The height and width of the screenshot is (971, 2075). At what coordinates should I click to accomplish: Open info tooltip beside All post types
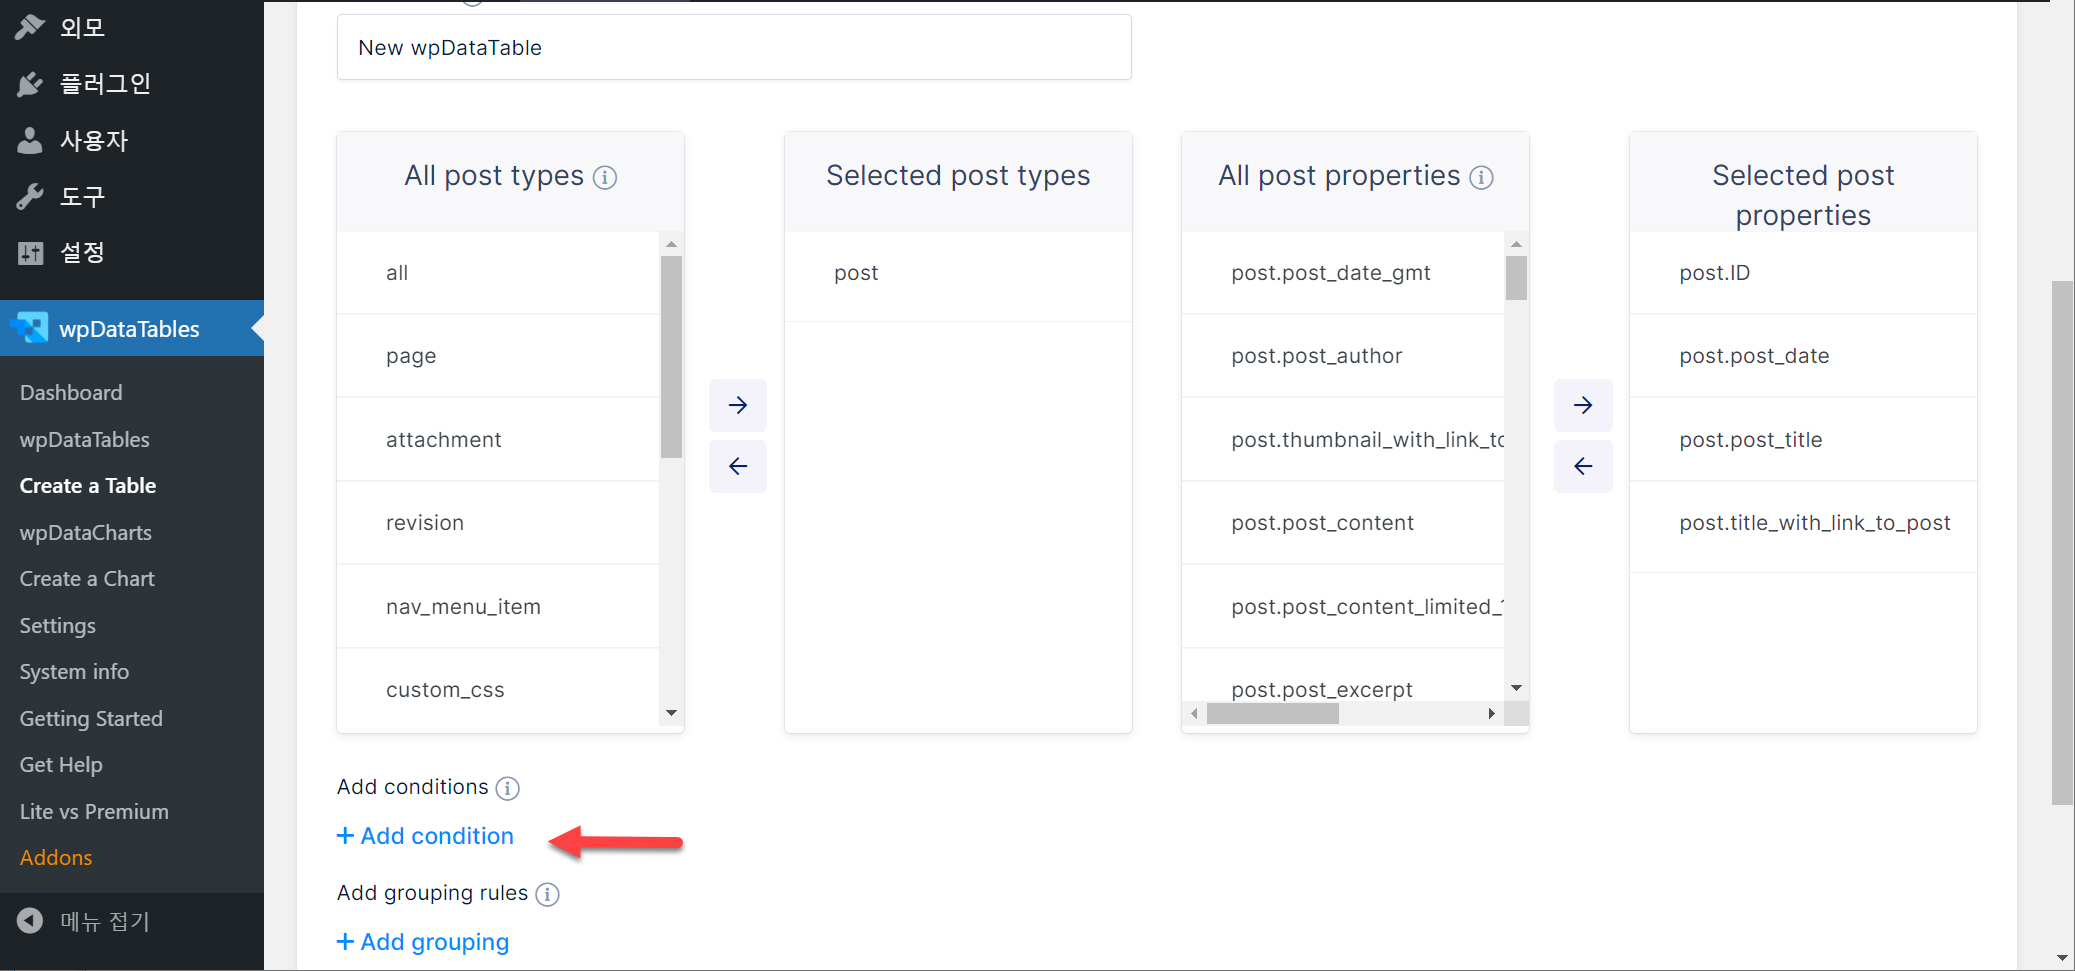tap(605, 177)
